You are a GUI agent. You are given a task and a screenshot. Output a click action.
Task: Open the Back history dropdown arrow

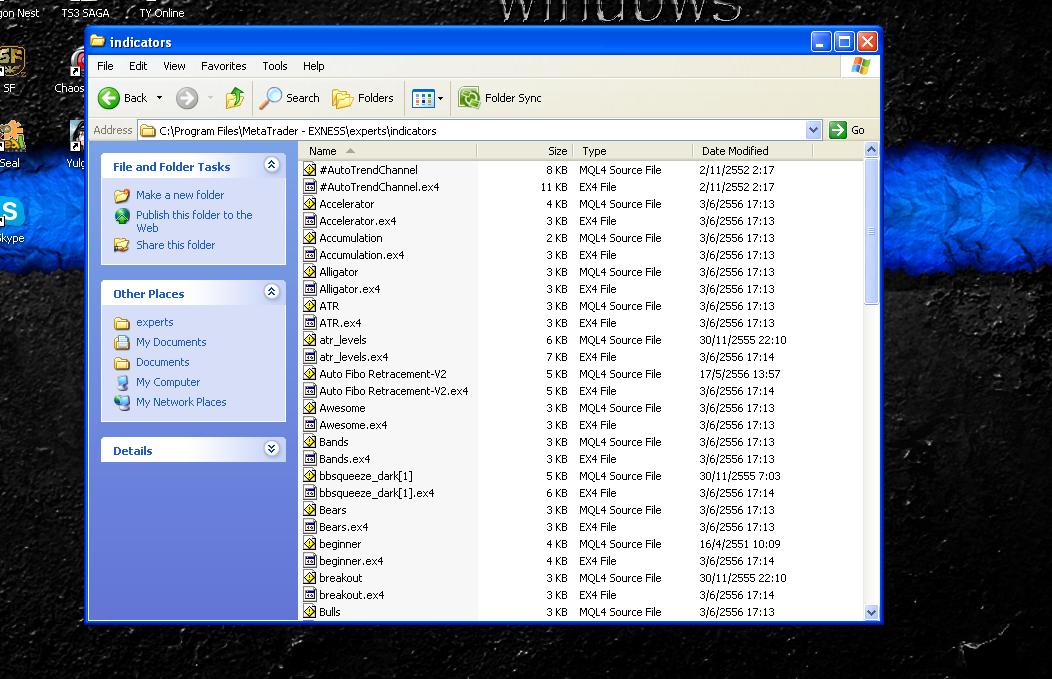[160, 98]
